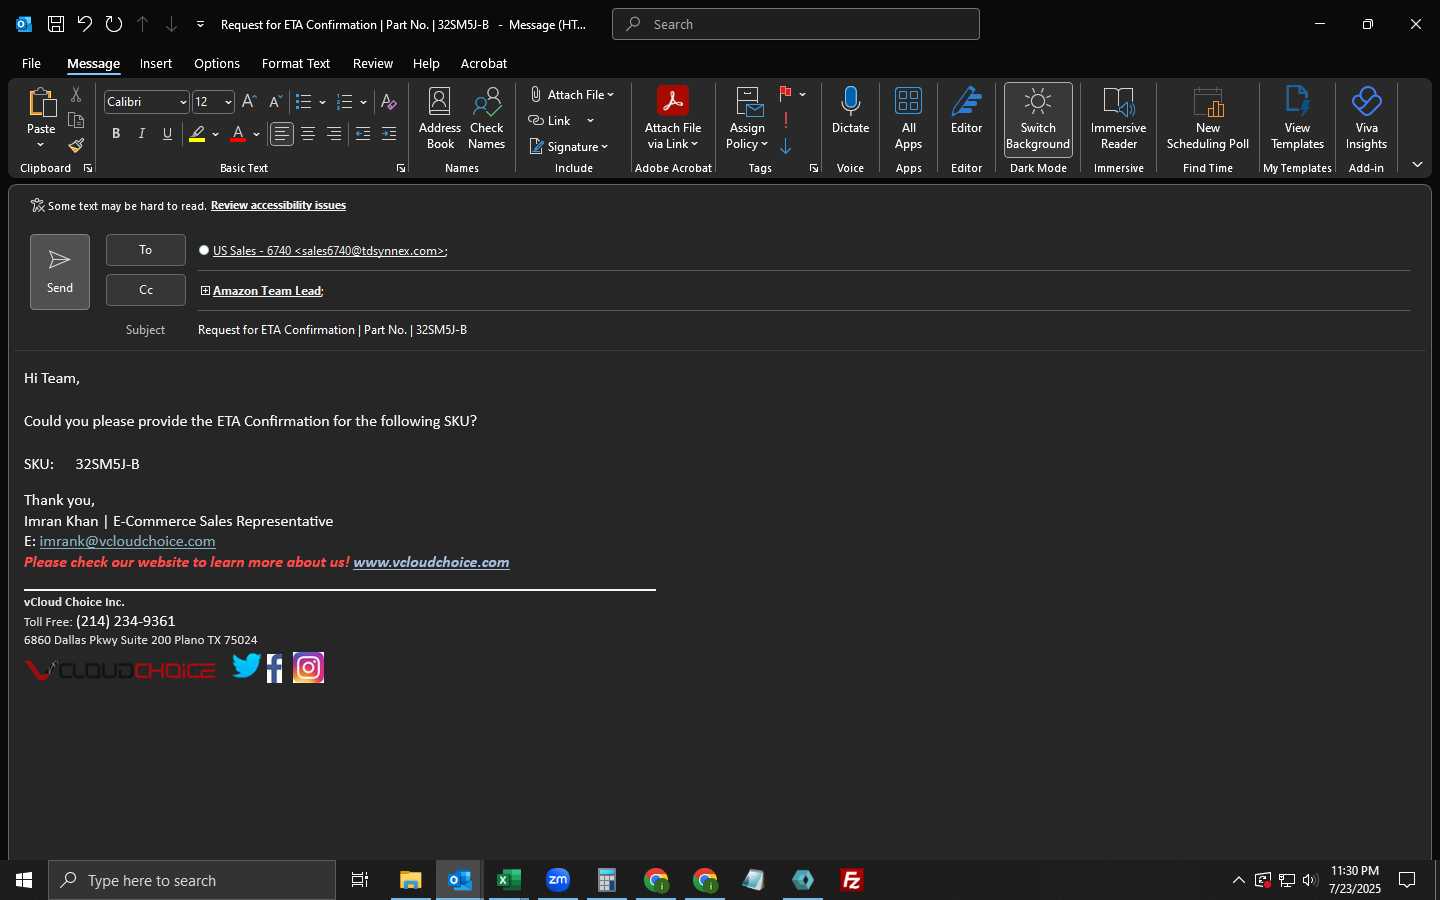Open Attach File dropdown

point(572,95)
